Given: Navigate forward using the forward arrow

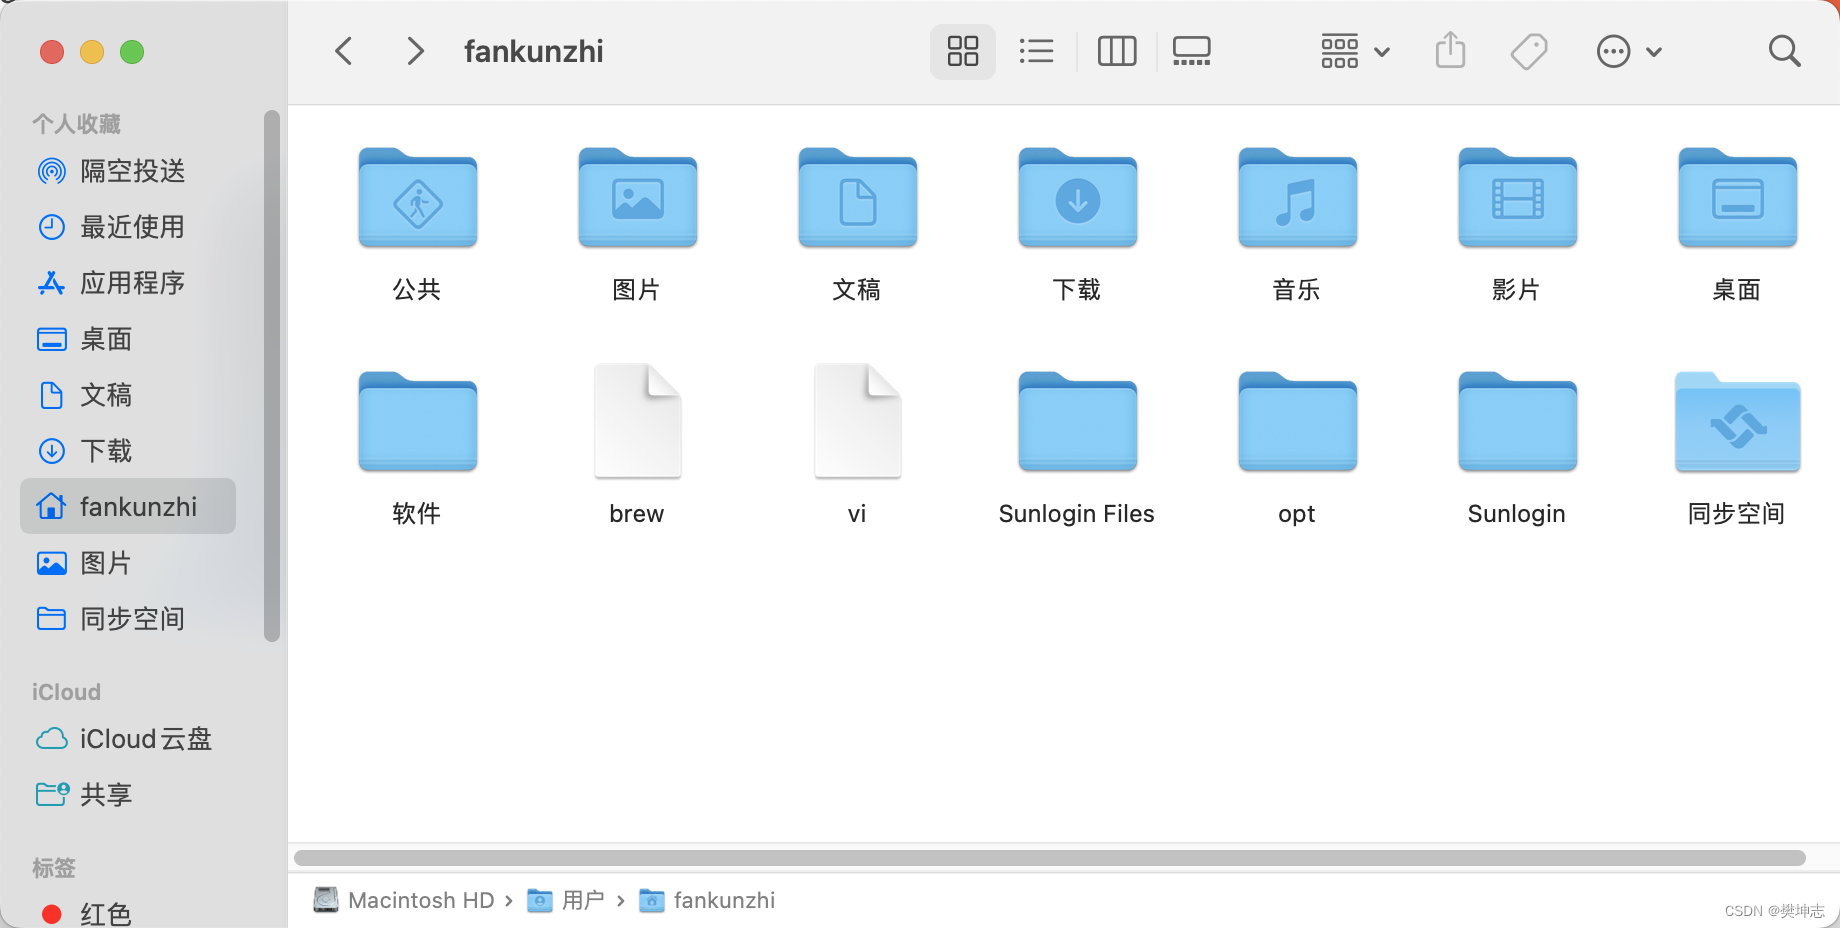Looking at the screenshot, I should click(x=415, y=51).
